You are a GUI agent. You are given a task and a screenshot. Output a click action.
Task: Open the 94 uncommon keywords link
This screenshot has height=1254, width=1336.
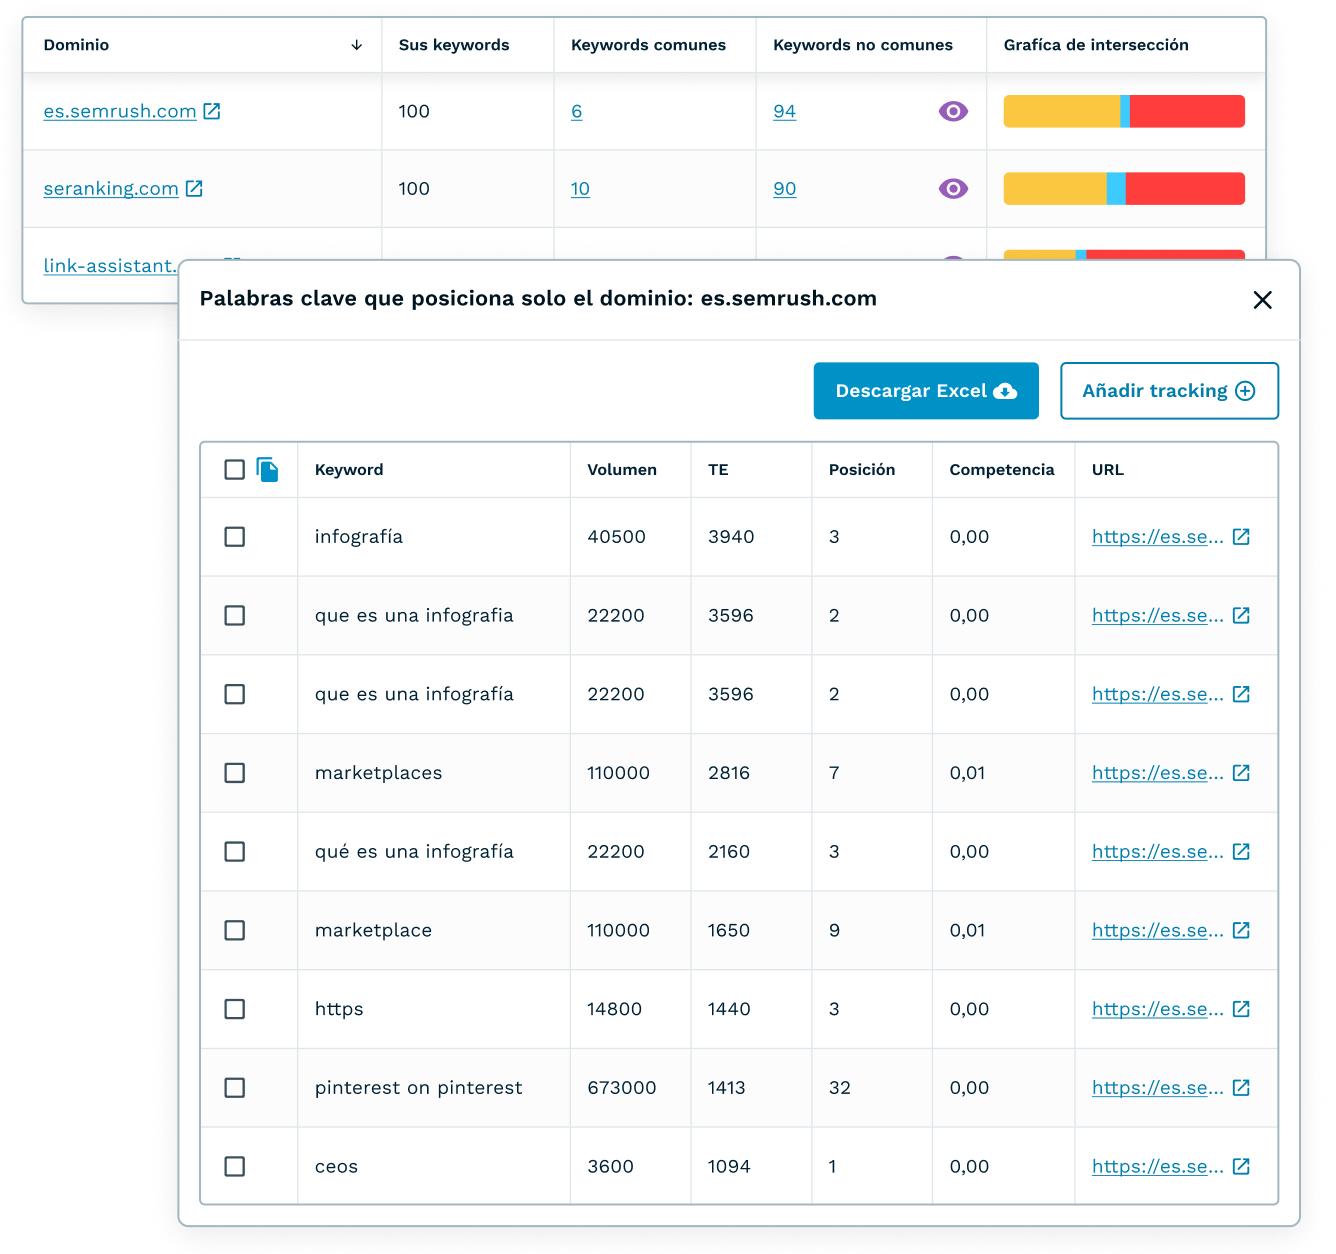click(x=784, y=111)
